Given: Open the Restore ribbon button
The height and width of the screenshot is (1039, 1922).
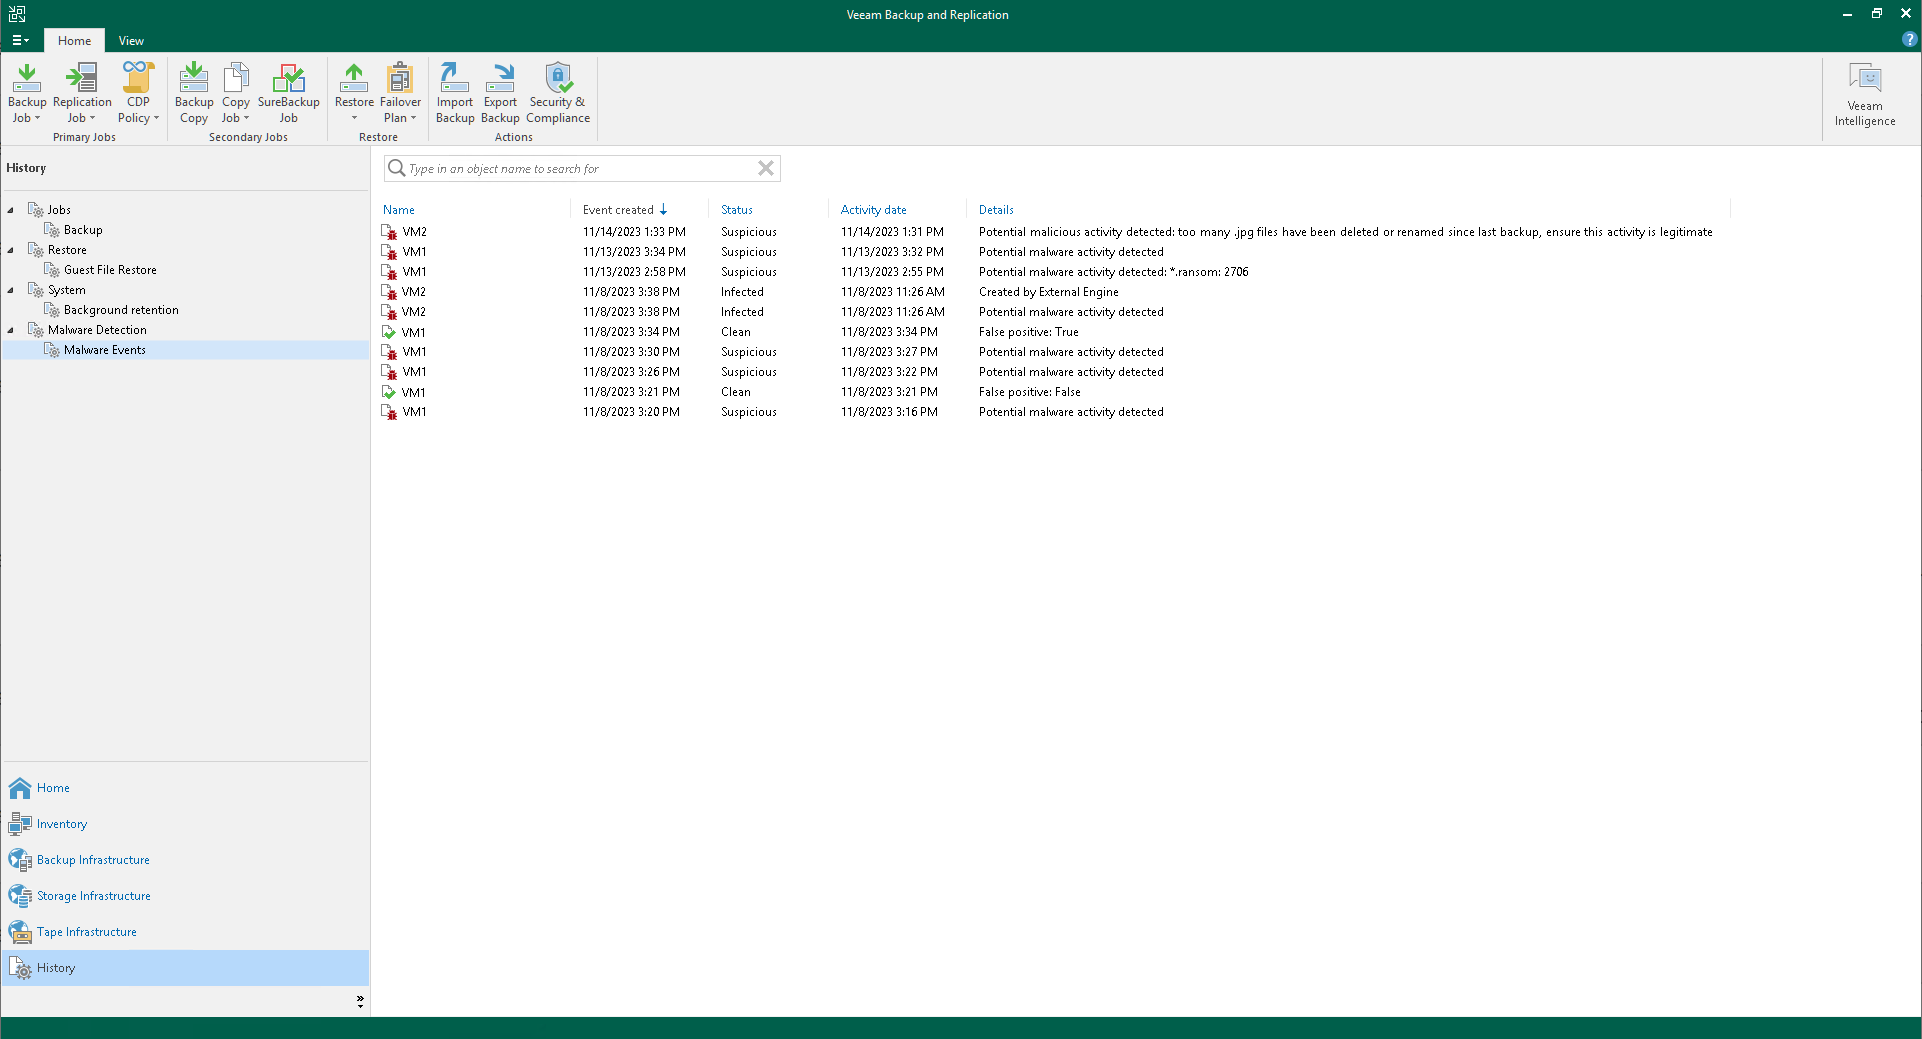Looking at the screenshot, I should point(354,93).
